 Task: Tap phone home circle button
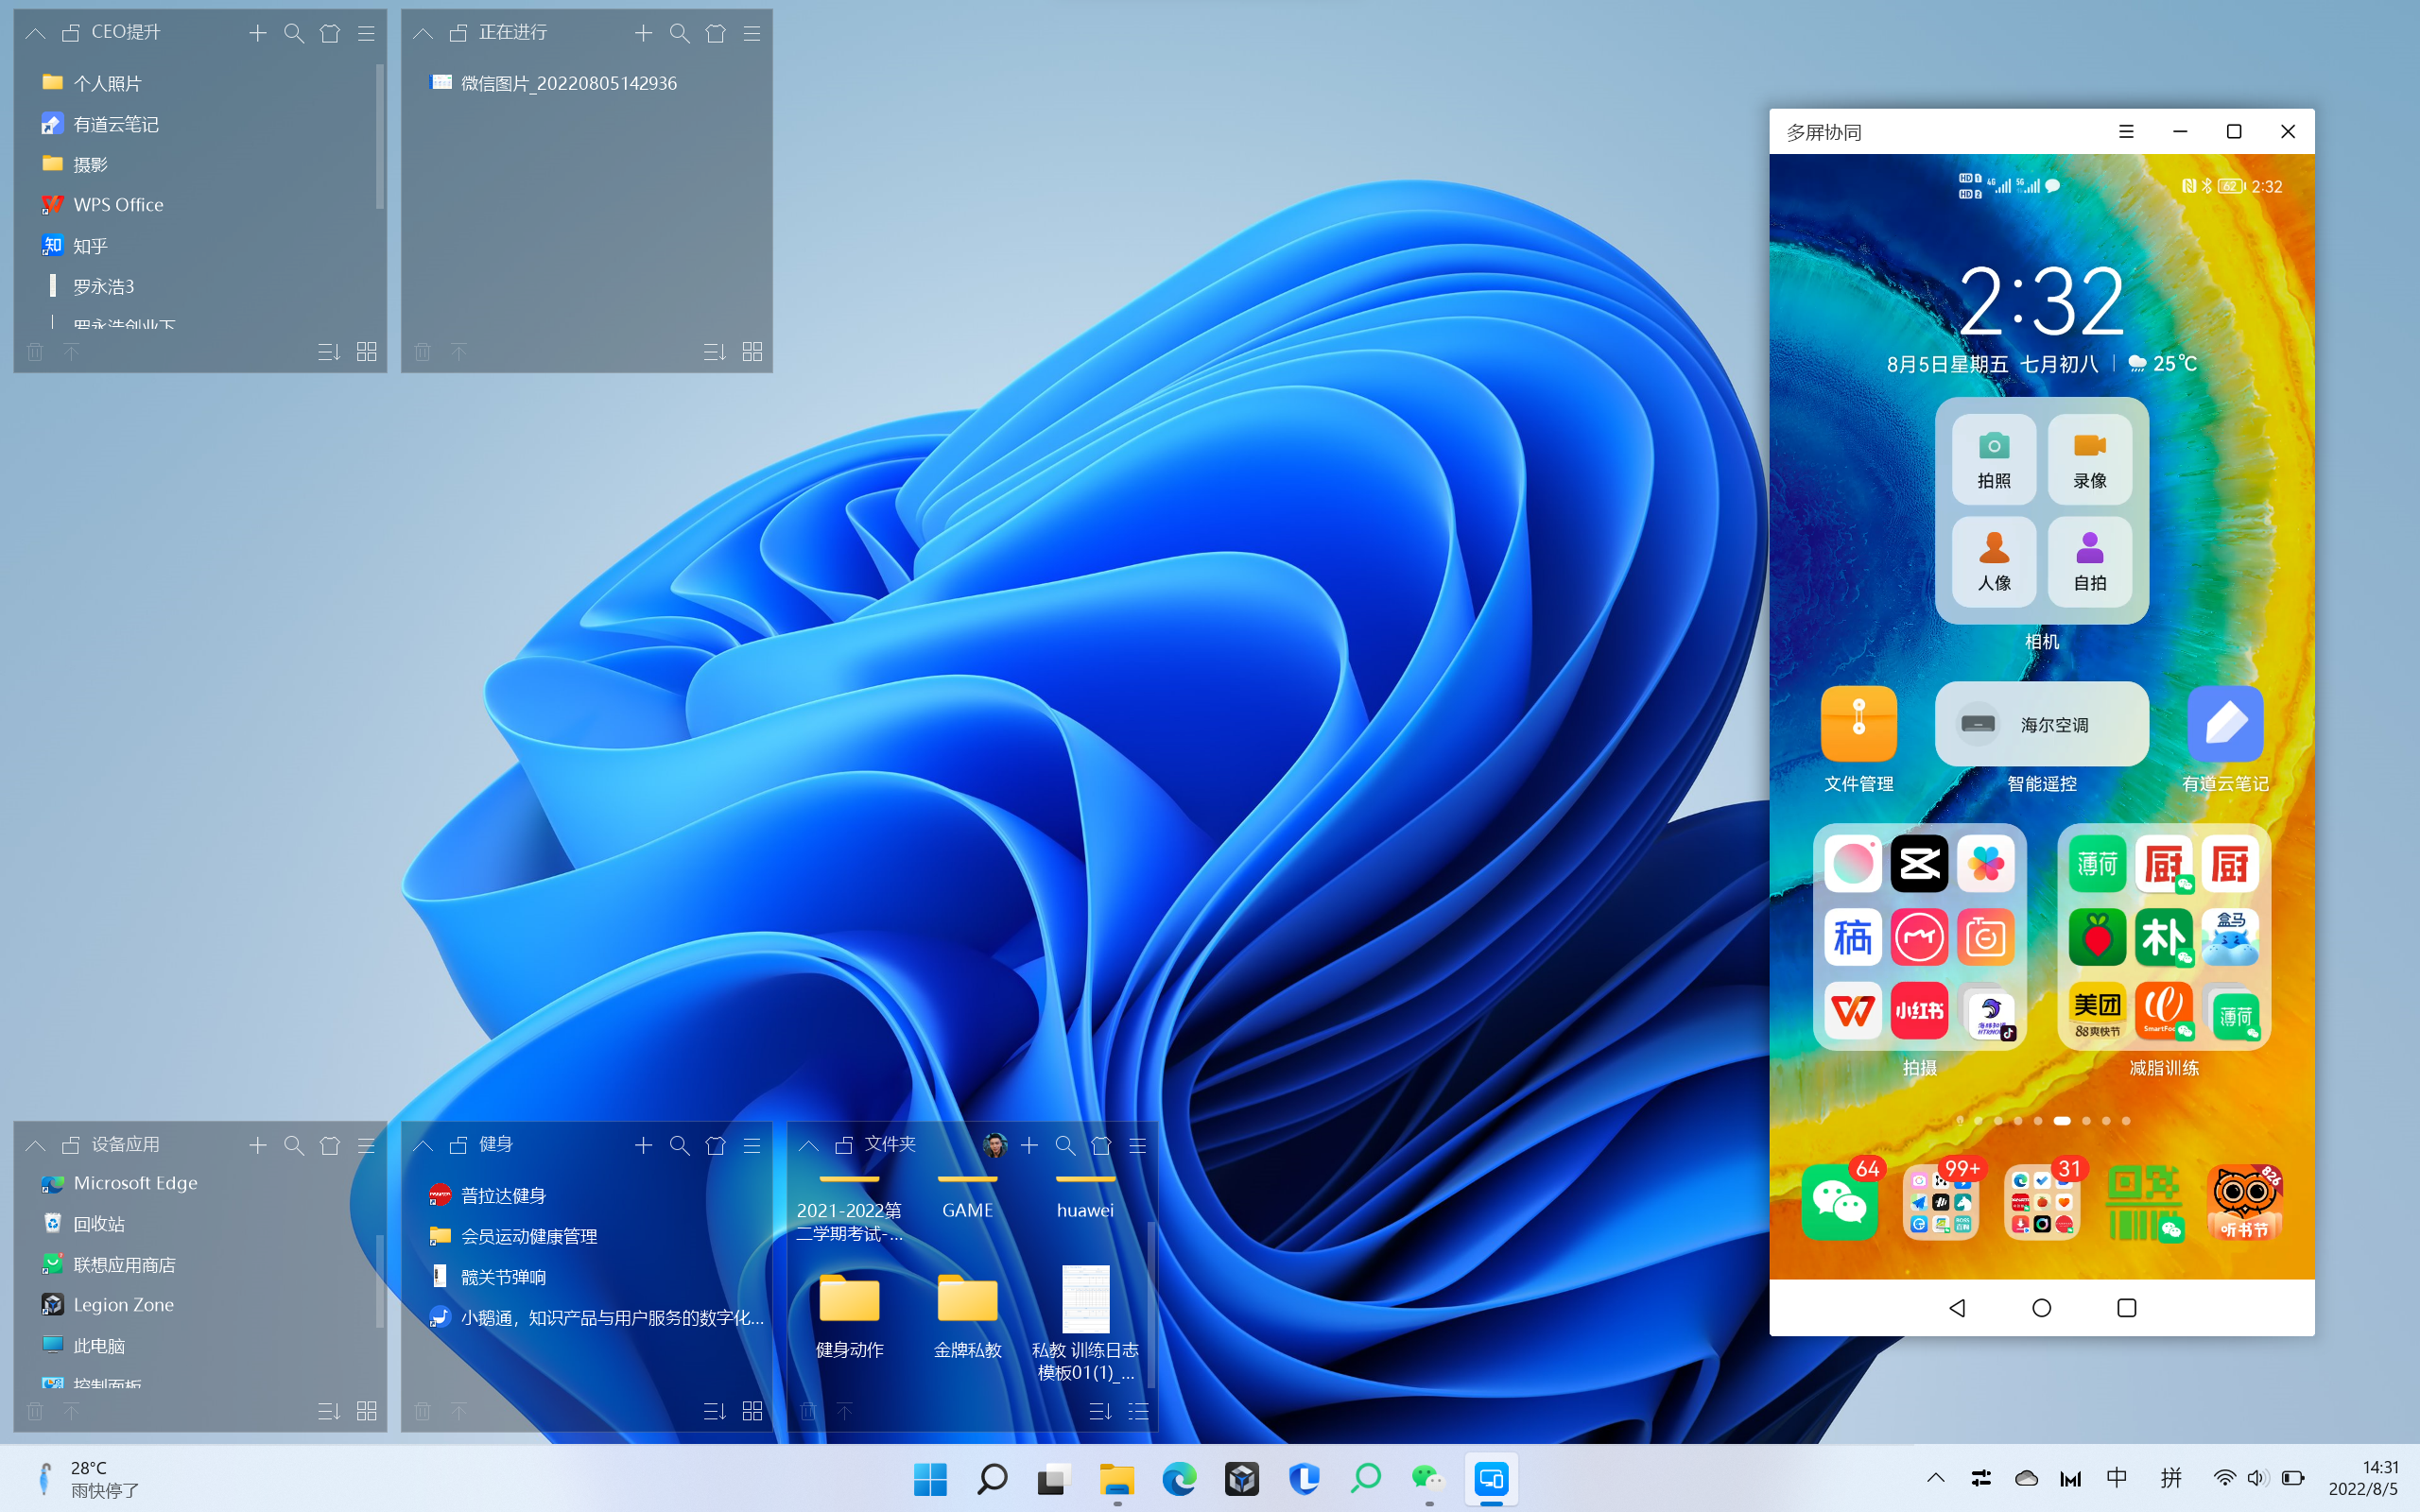point(2042,1308)
